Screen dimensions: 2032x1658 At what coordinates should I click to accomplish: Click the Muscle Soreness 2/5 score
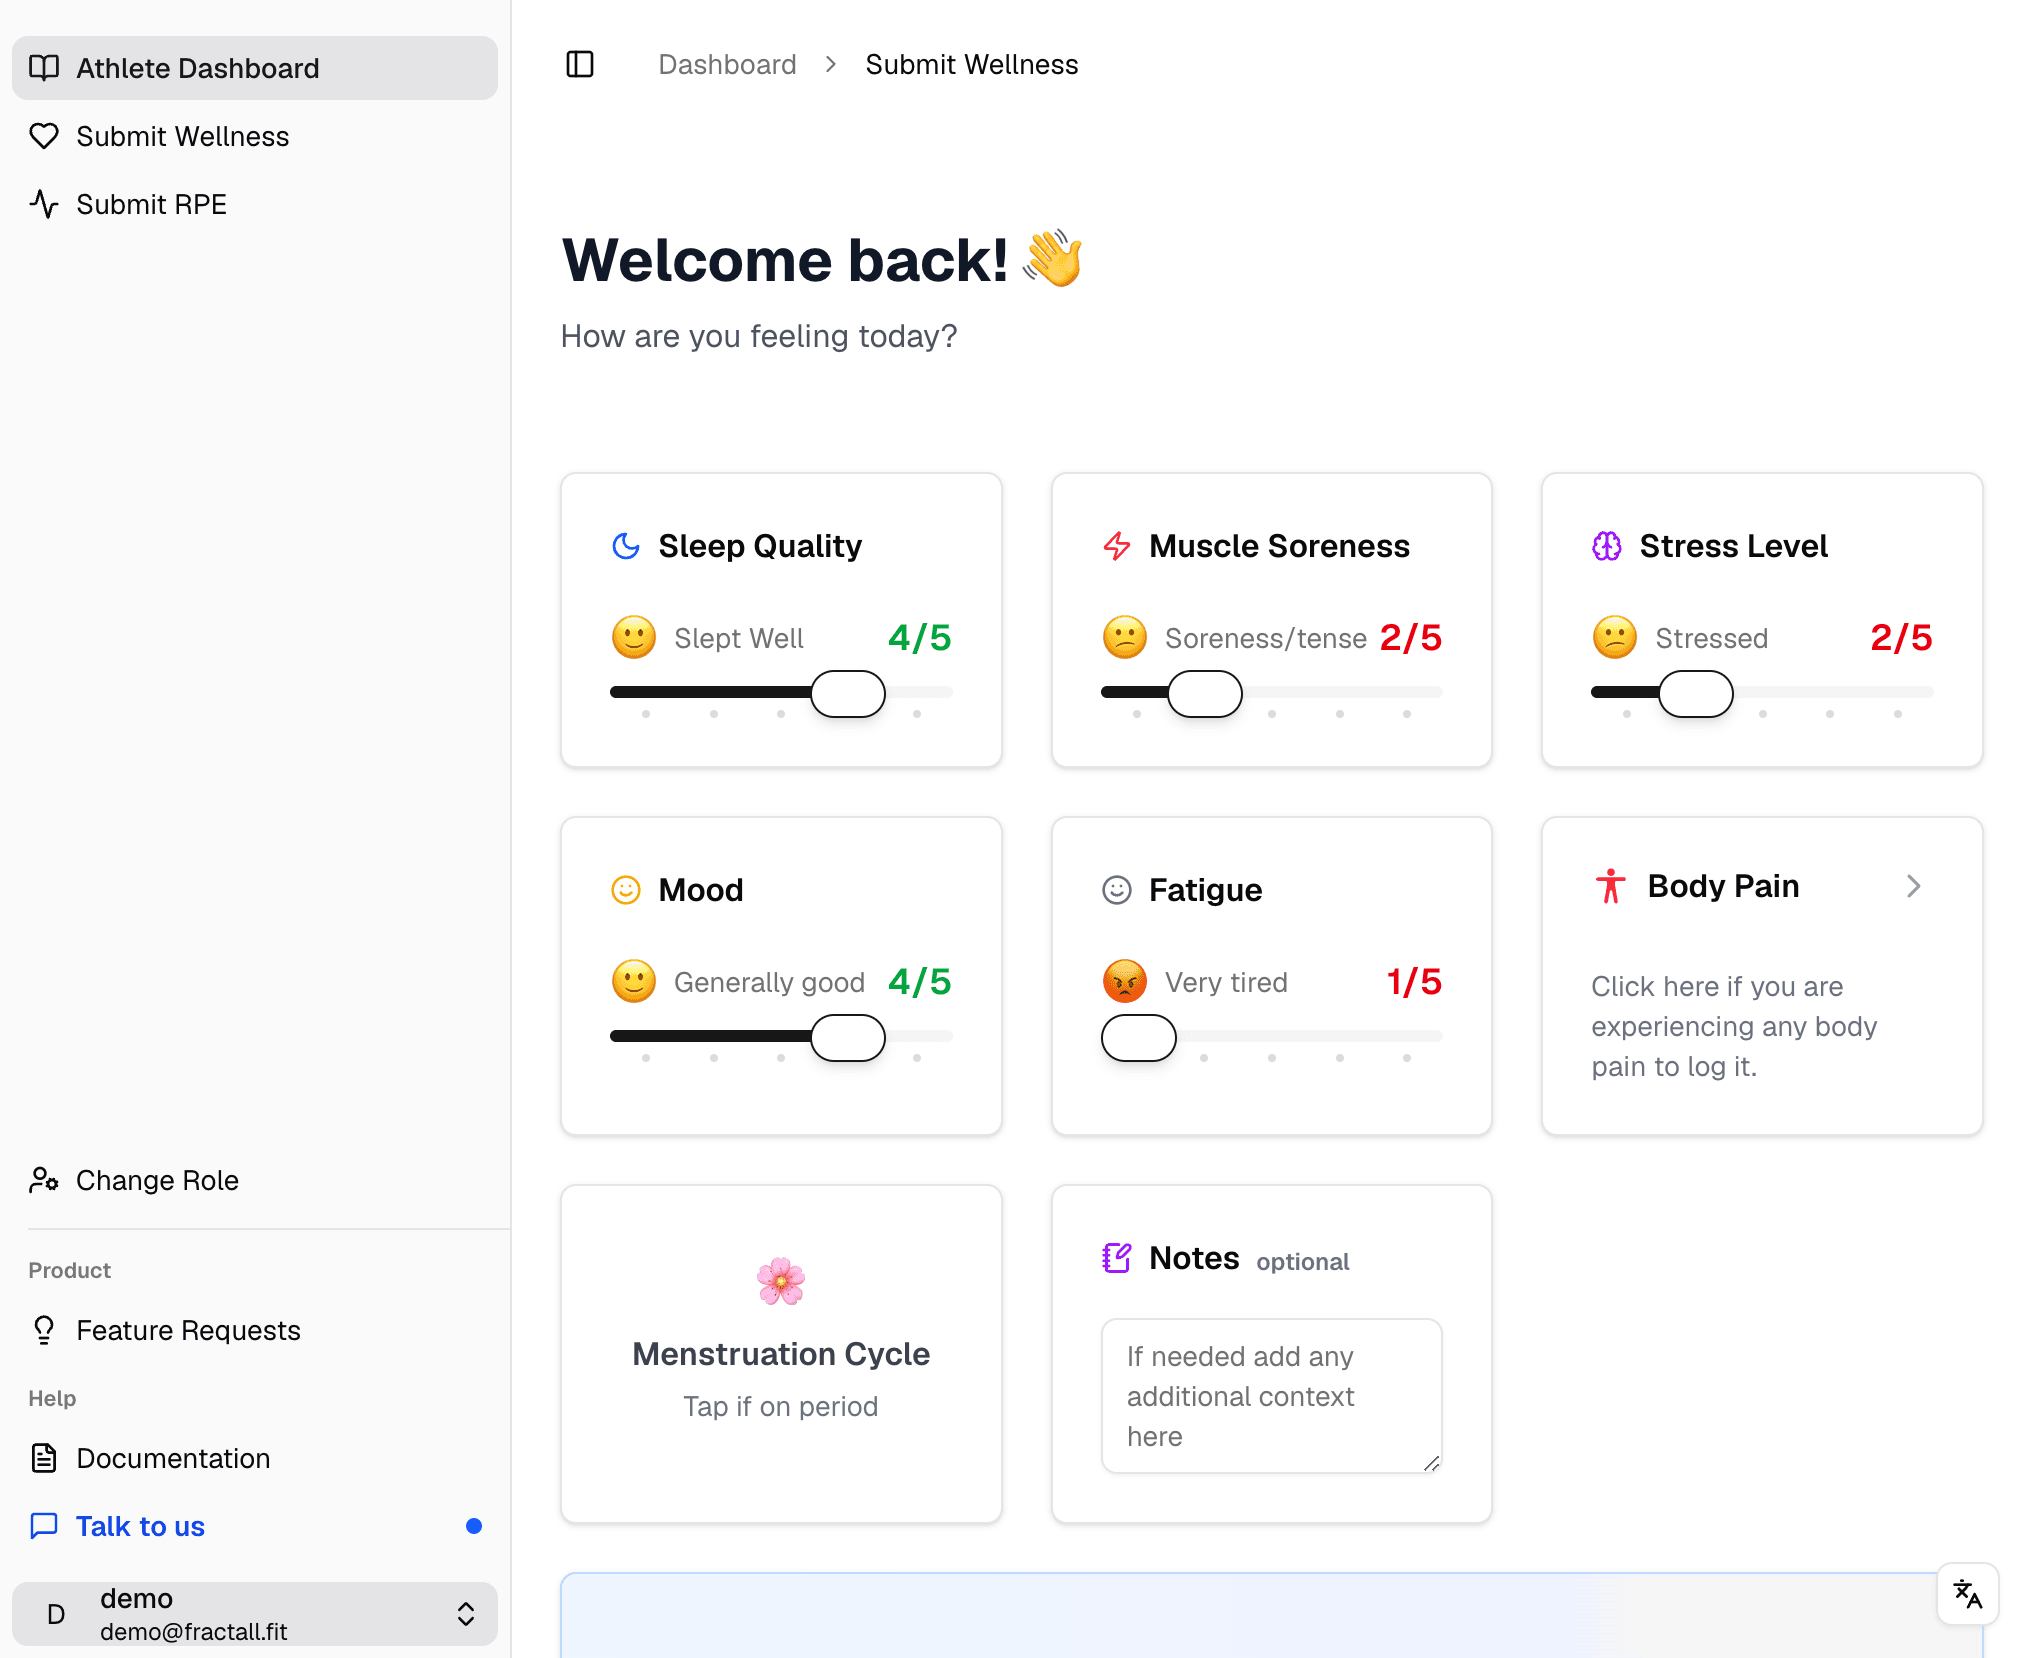(1411, 637)
